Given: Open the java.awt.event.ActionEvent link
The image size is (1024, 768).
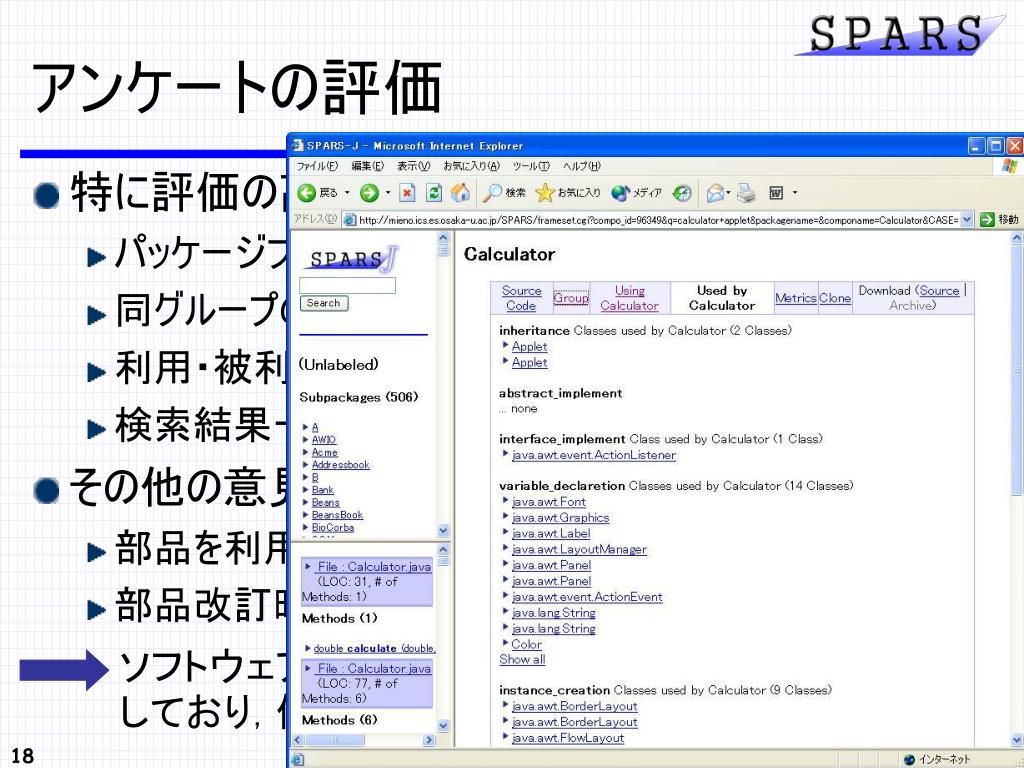Looking at the screenshot, I should pyautogui.click(x=587, y=597).
